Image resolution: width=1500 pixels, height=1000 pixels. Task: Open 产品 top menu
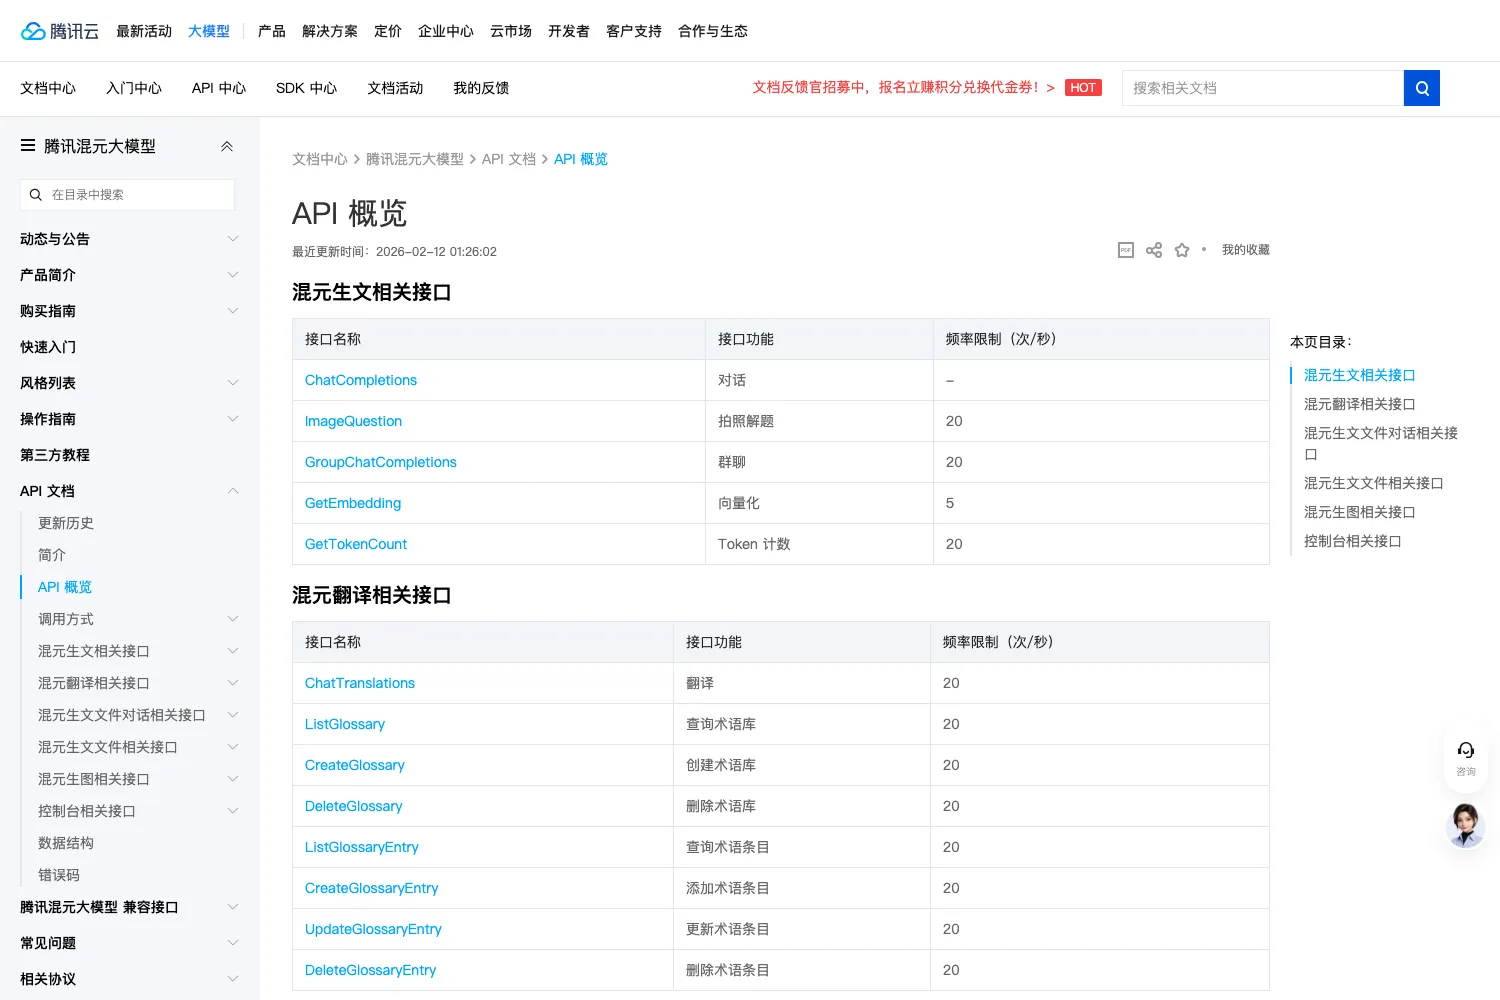(x=272, y=31)
